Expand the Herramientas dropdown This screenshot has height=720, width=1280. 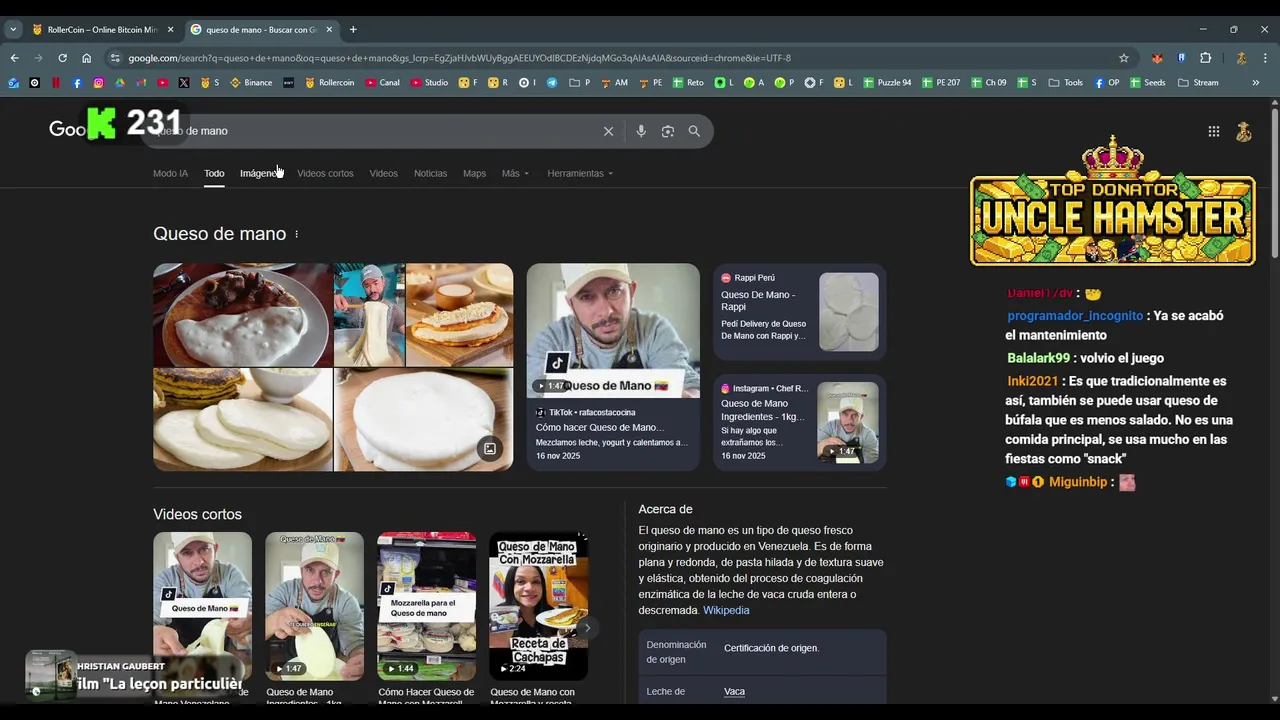(x=580, y=173)
